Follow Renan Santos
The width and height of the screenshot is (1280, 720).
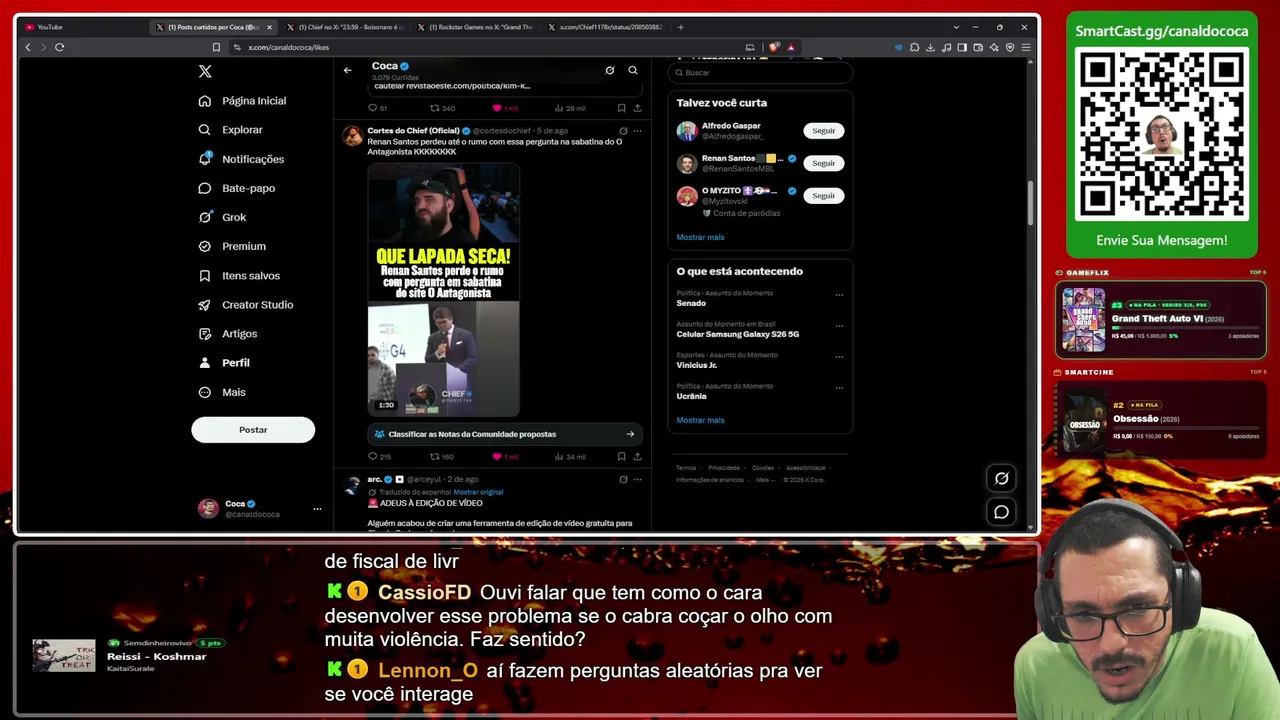point(824,163)
